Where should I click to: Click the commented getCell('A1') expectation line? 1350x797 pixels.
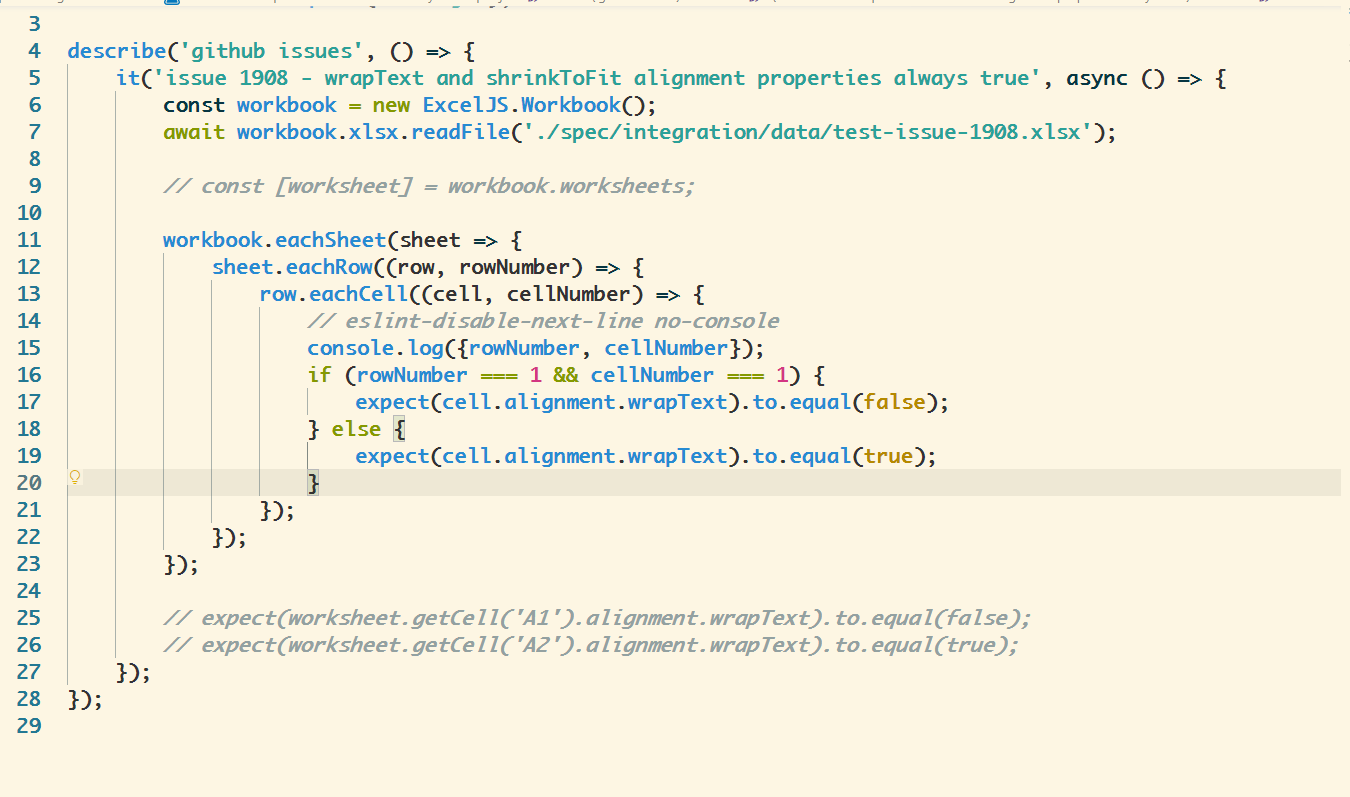(597, 618)
